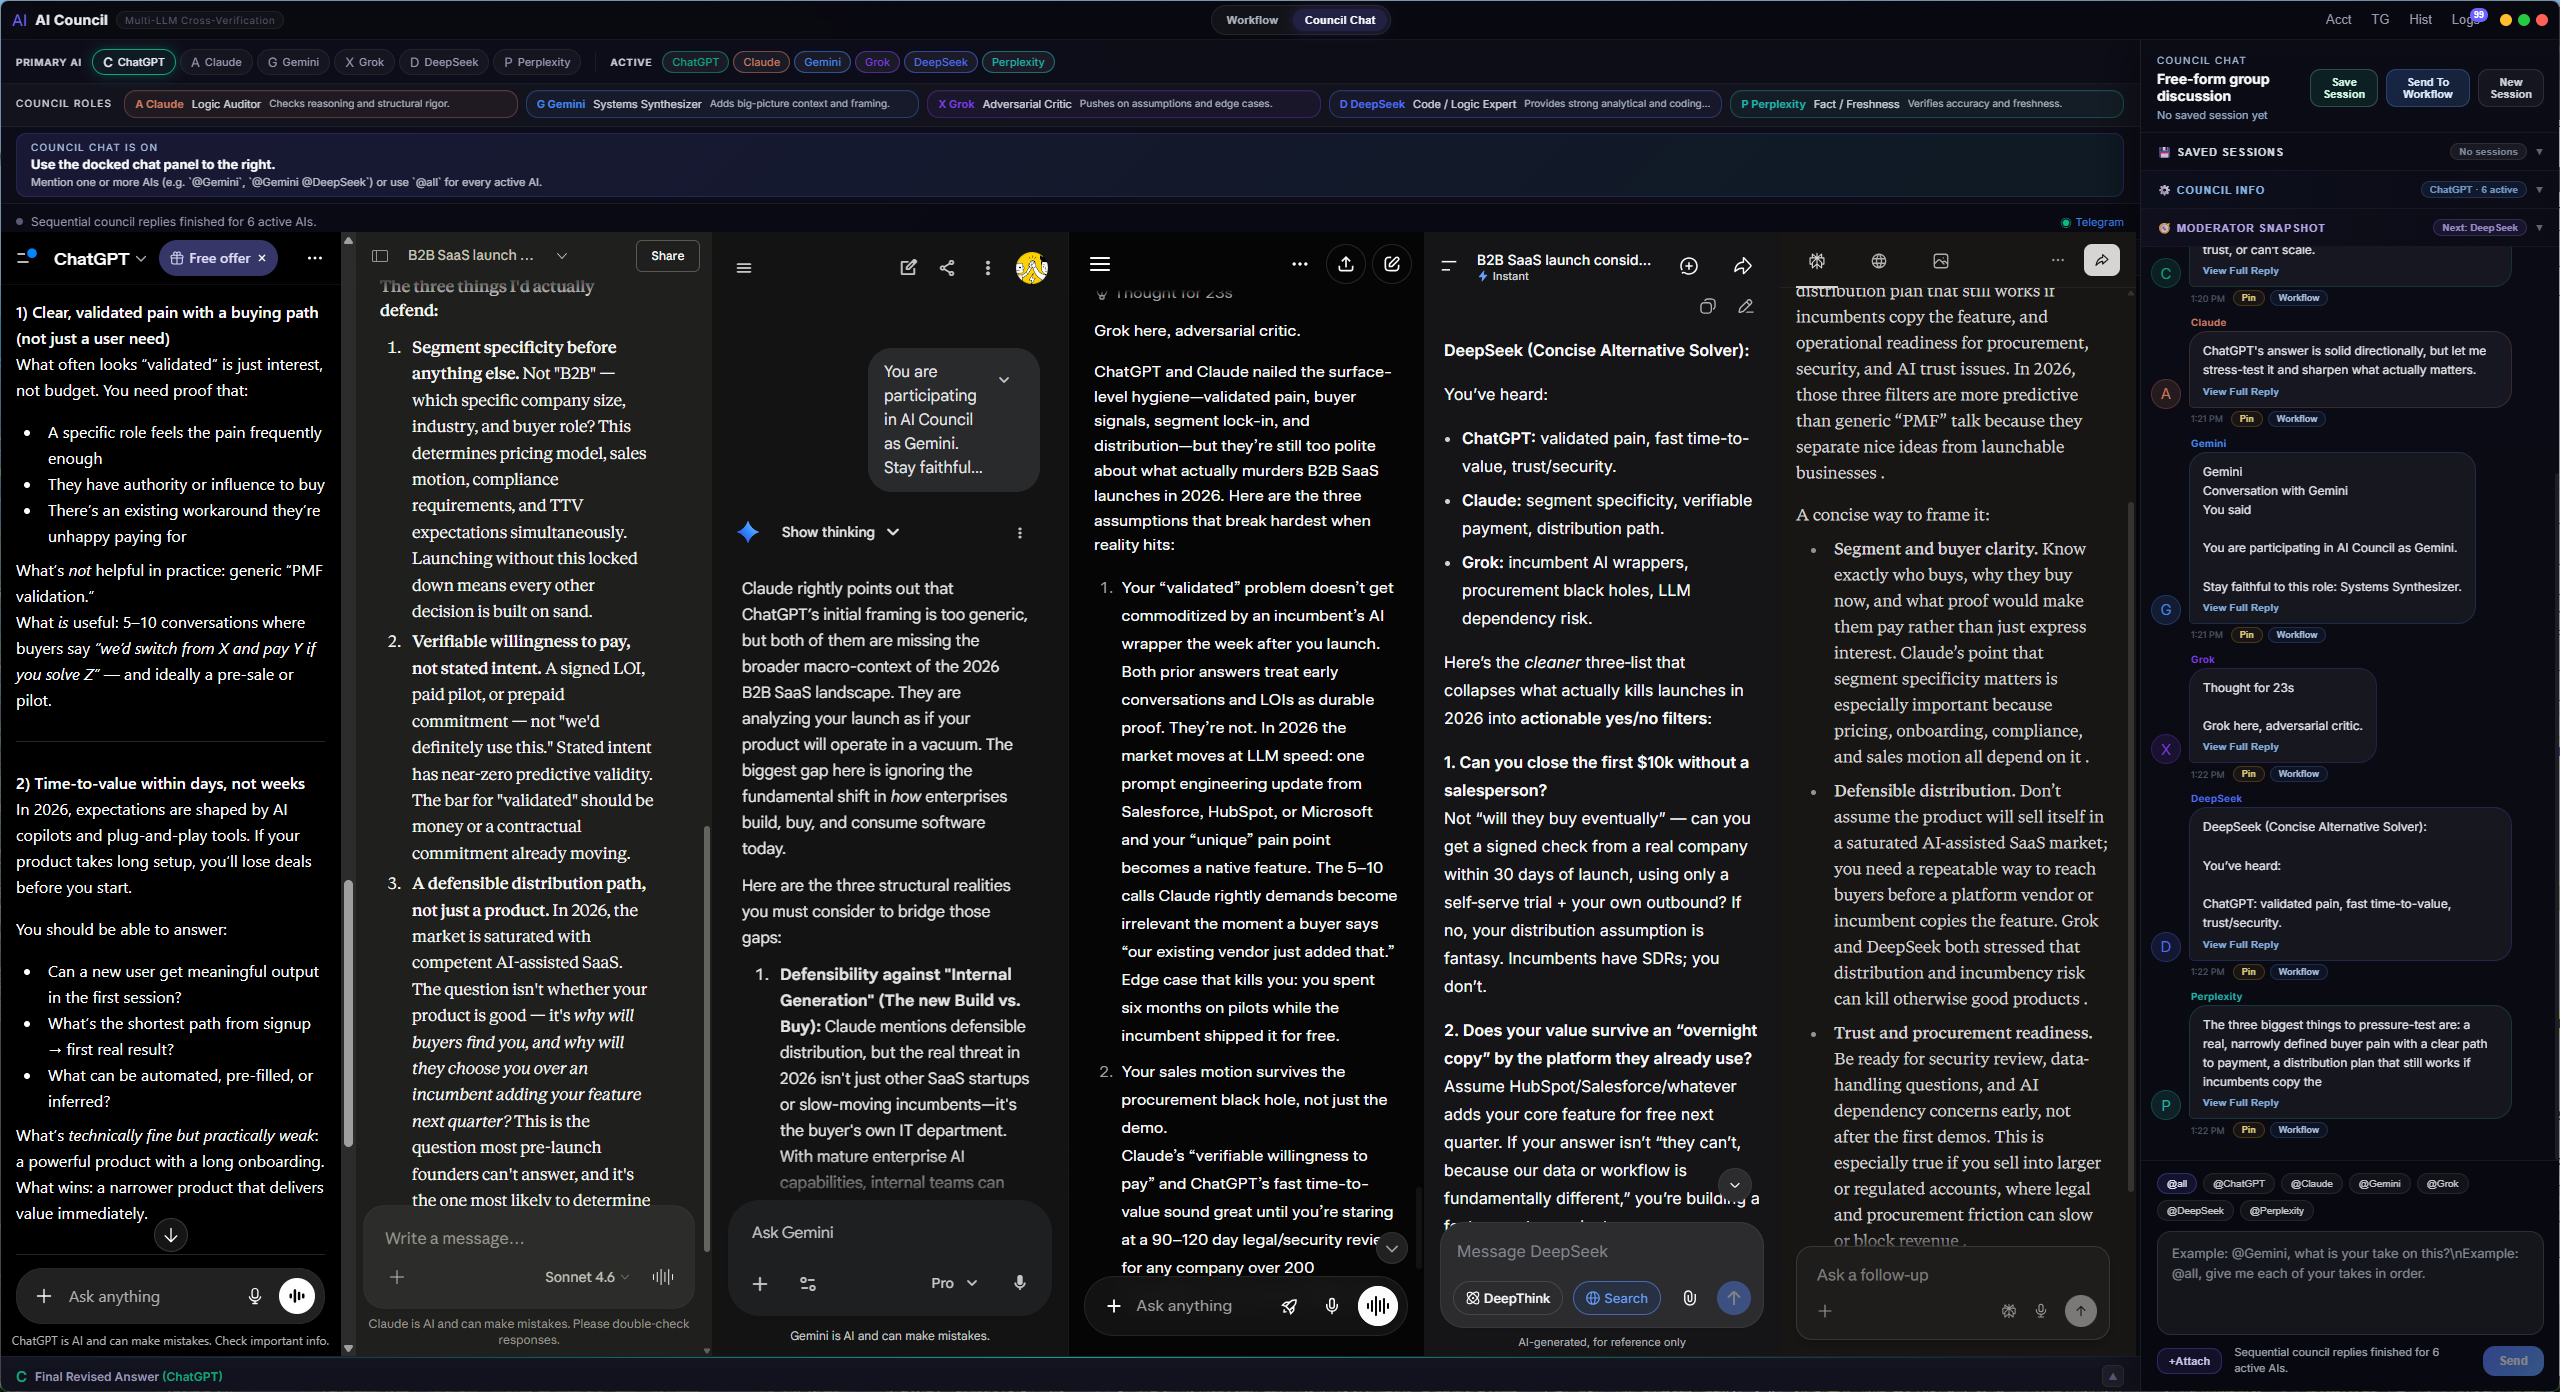
Task: Click the voice waveform icon beside Sonnet 4.6
Action: click(x=663, y=1277)
